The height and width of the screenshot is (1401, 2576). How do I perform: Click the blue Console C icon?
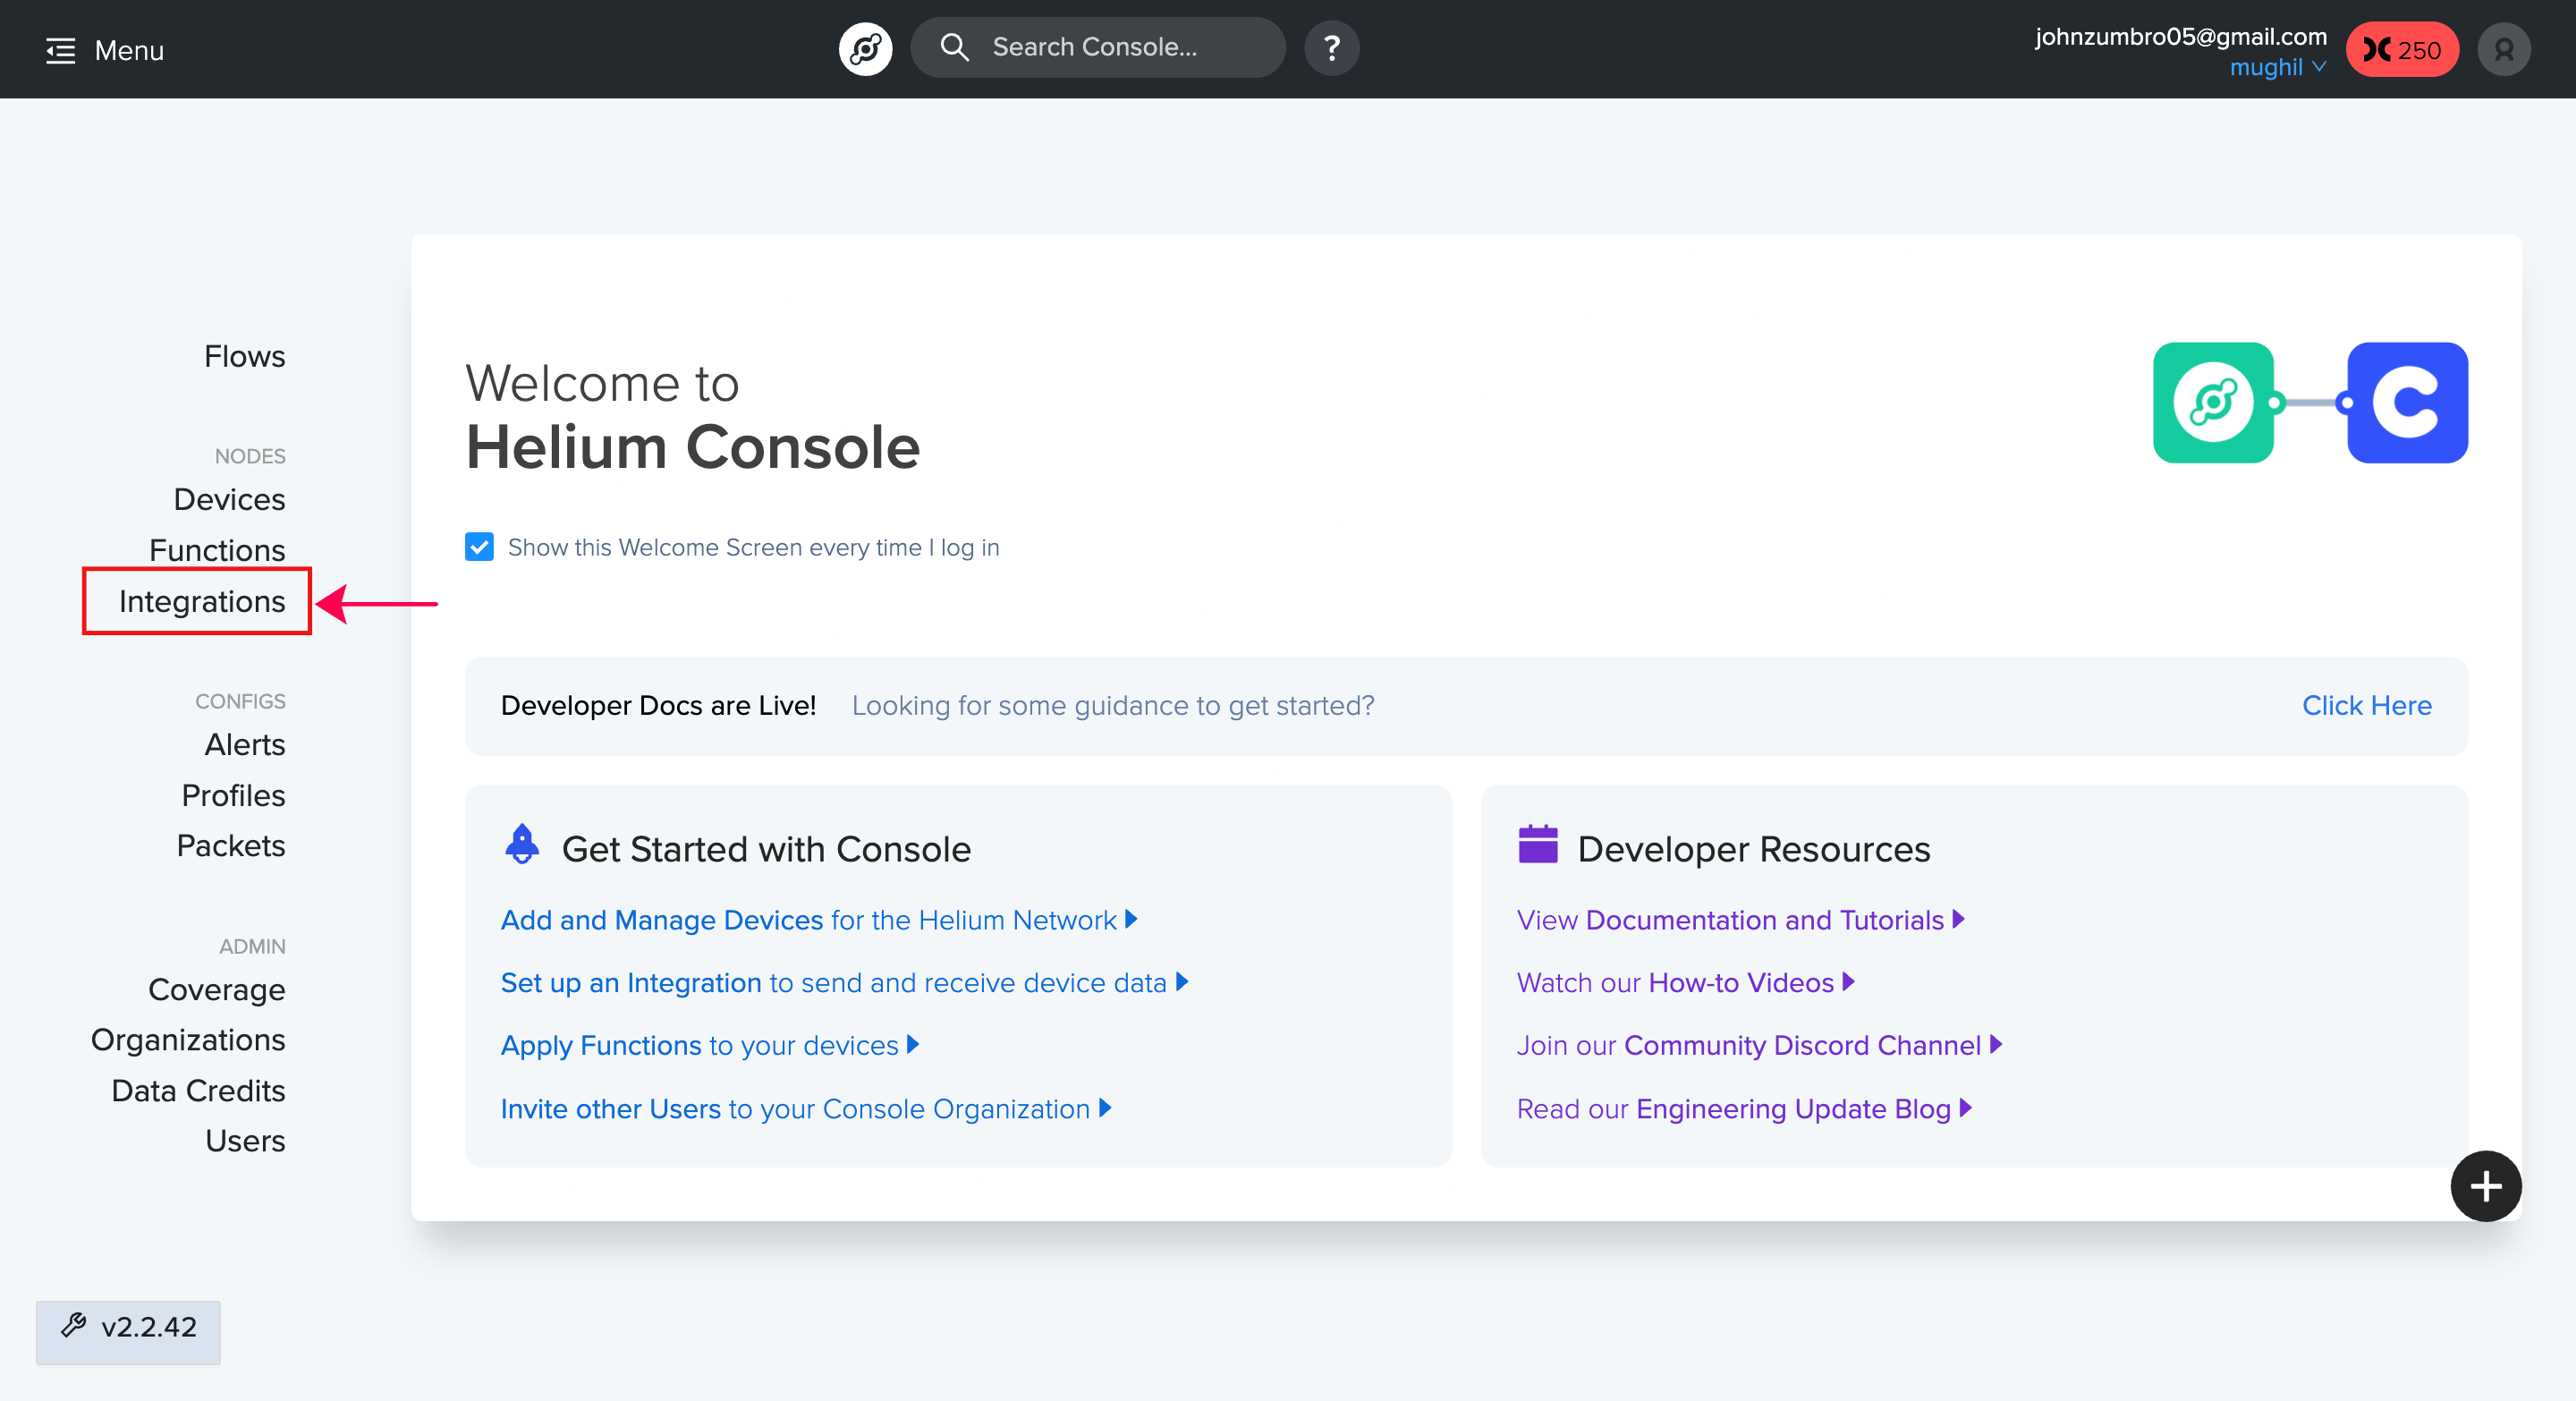coord(2406,403)
